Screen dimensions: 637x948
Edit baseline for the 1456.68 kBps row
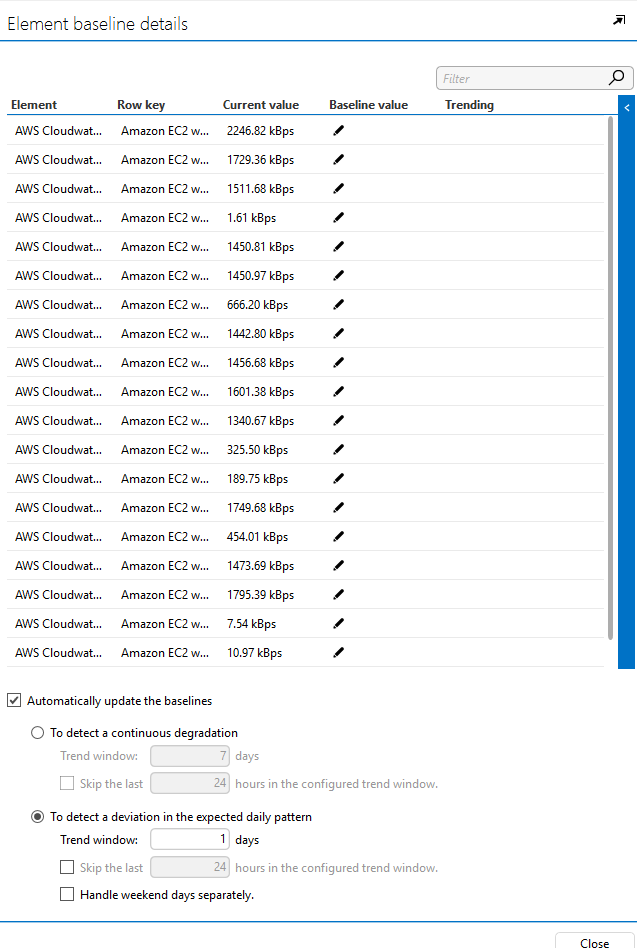coord(338,363)
